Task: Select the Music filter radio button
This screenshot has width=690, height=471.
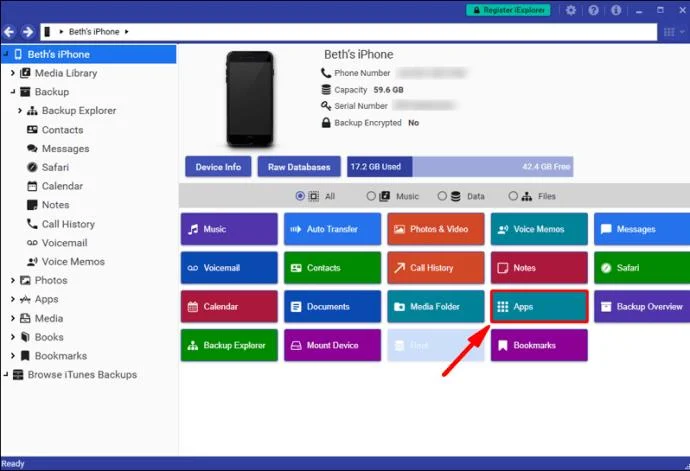Action: pos(371,196)
